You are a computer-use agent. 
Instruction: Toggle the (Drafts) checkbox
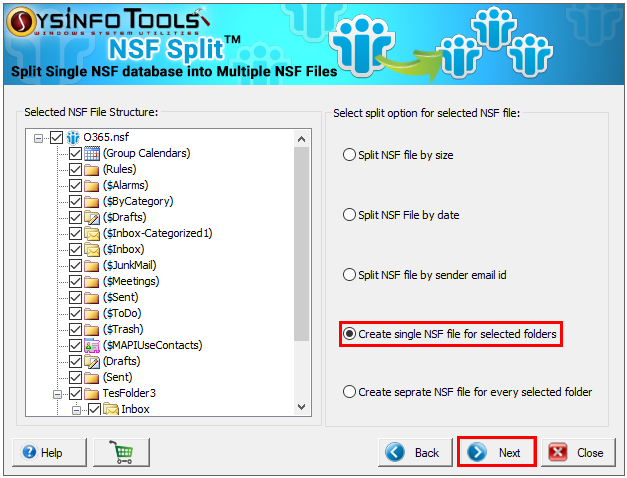pos(76,362)
